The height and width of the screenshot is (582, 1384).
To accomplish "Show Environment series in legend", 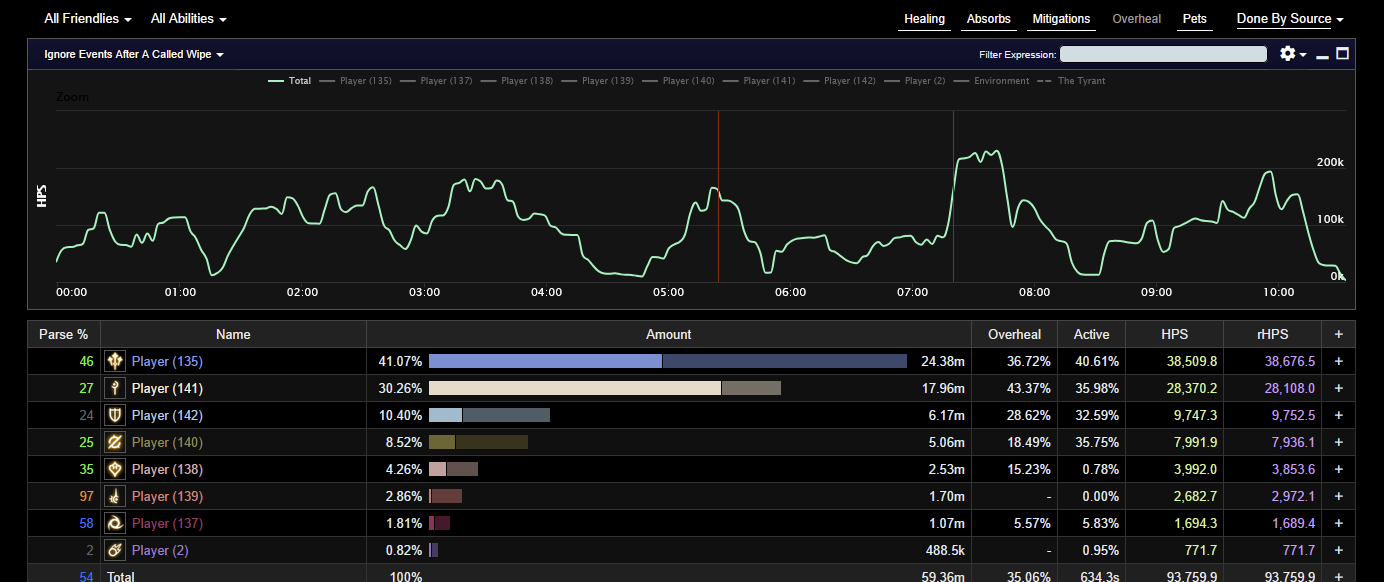I will click(x=991, y=81).
